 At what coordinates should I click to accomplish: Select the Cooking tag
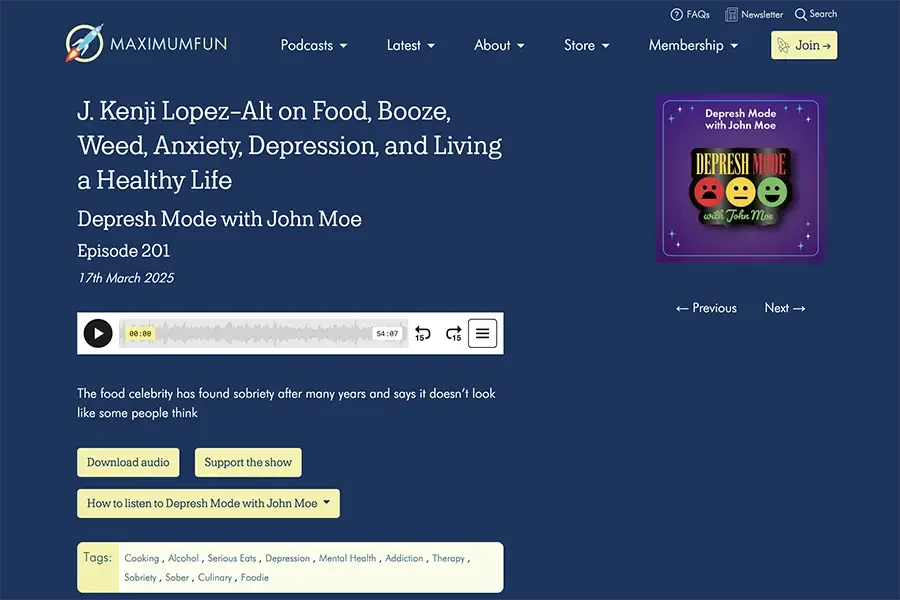tap(142, 558)
